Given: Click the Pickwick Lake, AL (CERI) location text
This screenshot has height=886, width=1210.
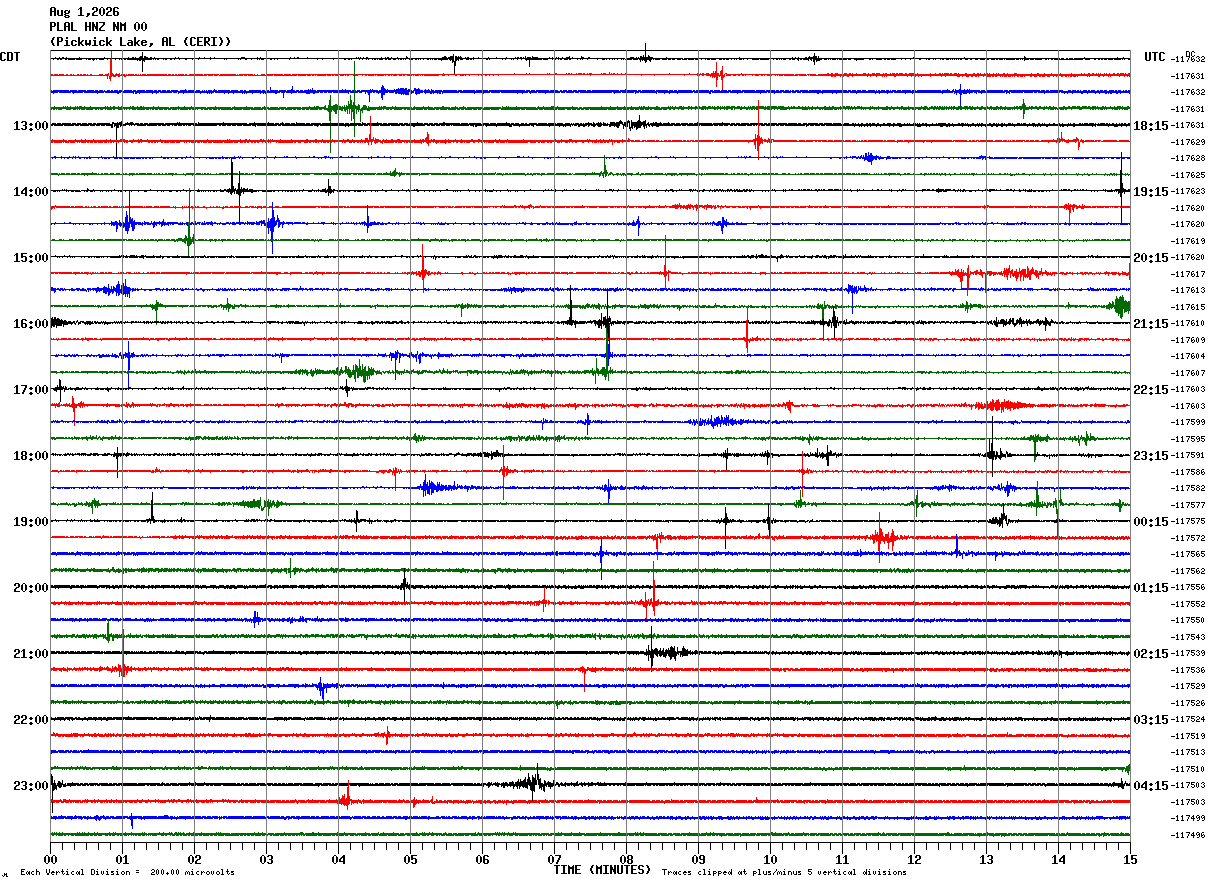Looking at the screenshot, I should 140,42.
